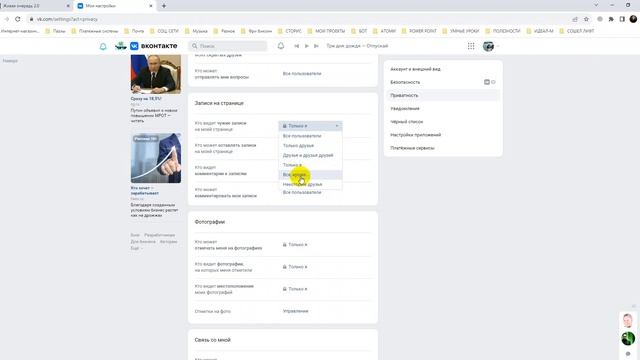Open the МОИ ПРОЕКТЫ bookmark folder
Image resolution: width=640 pixels, height=360 pixels.
tap(326, 31)
